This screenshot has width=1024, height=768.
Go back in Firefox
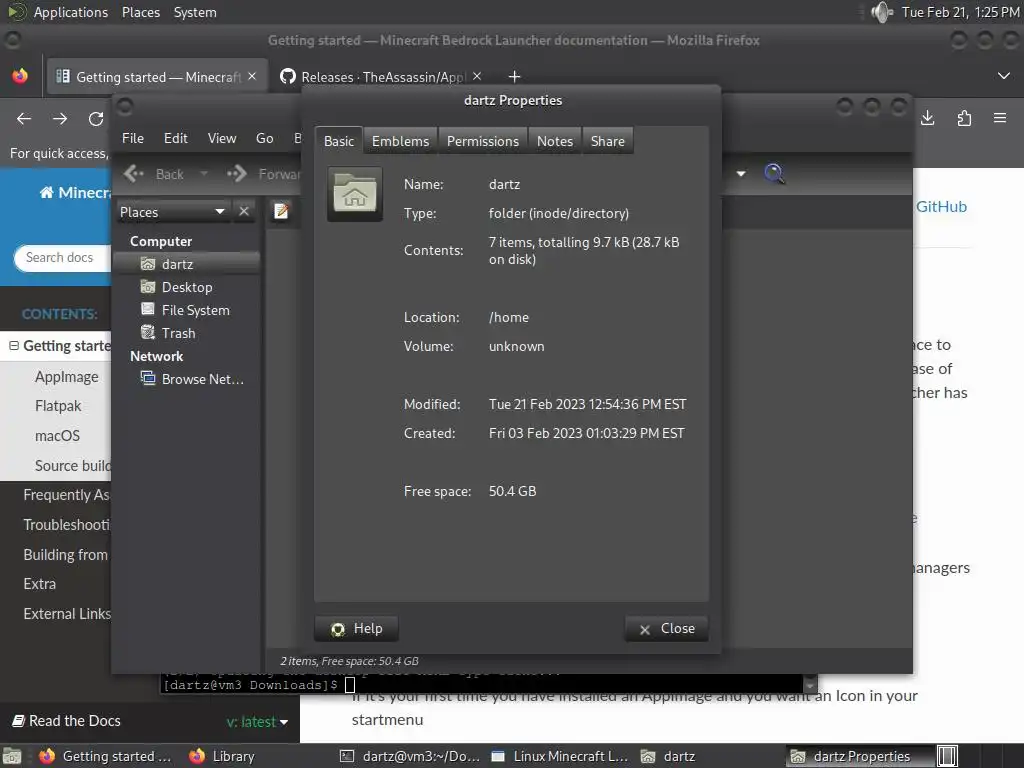point(24,118)
